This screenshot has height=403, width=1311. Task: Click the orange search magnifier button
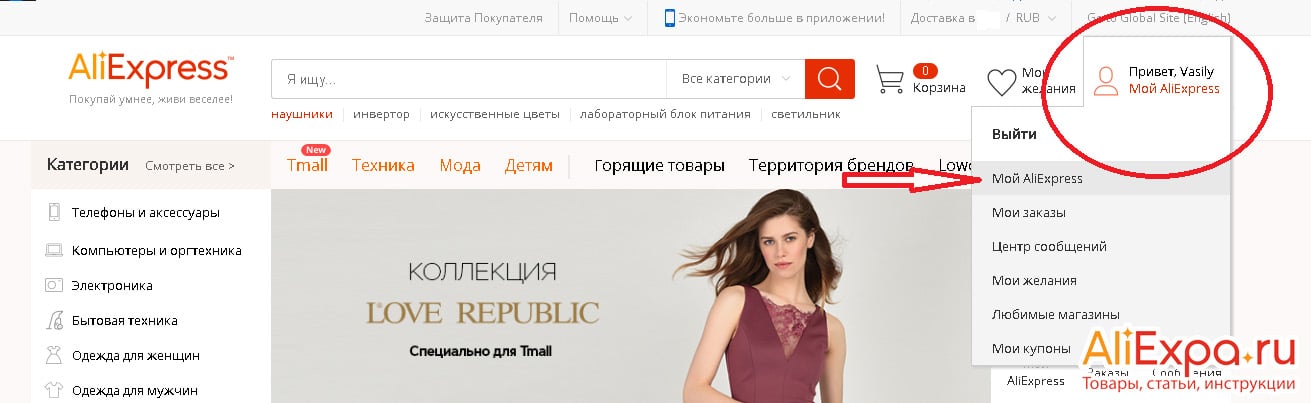click(830, 79)
